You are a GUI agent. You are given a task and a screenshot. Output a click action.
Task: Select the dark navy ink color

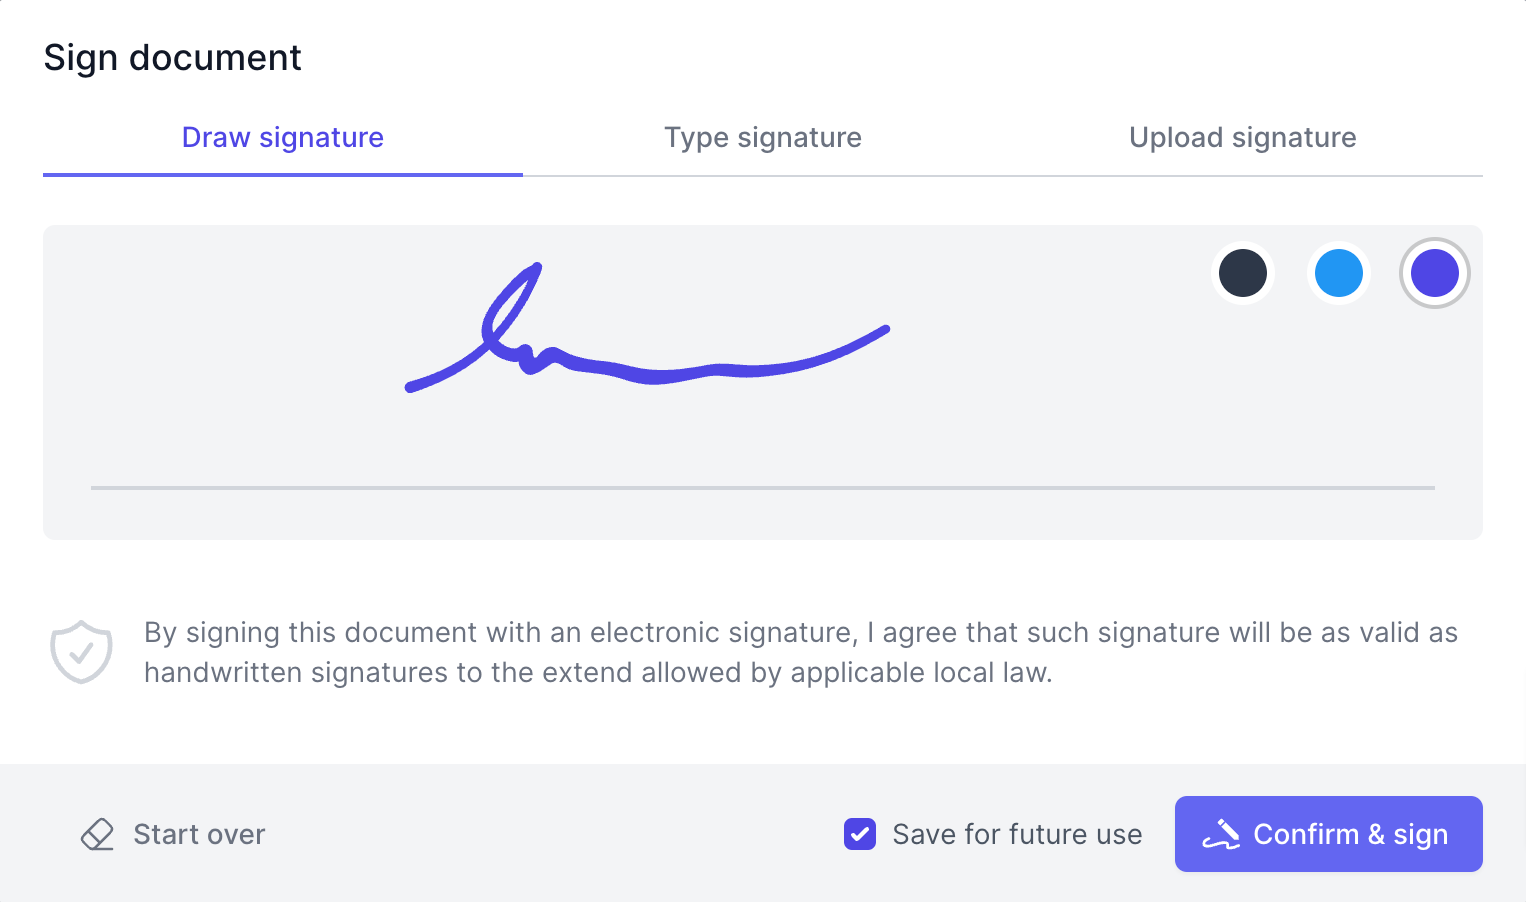1243,273
